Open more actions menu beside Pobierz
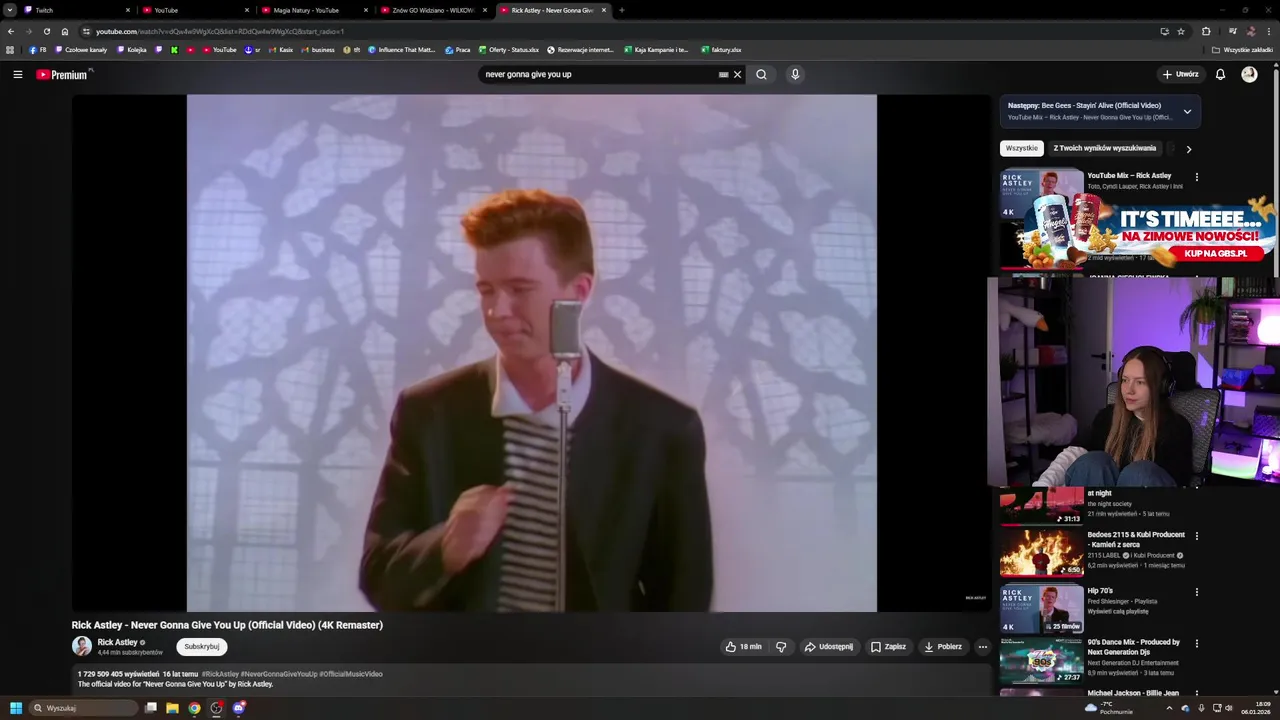This screenshot has width=1280, height=720. pos(982,647)
